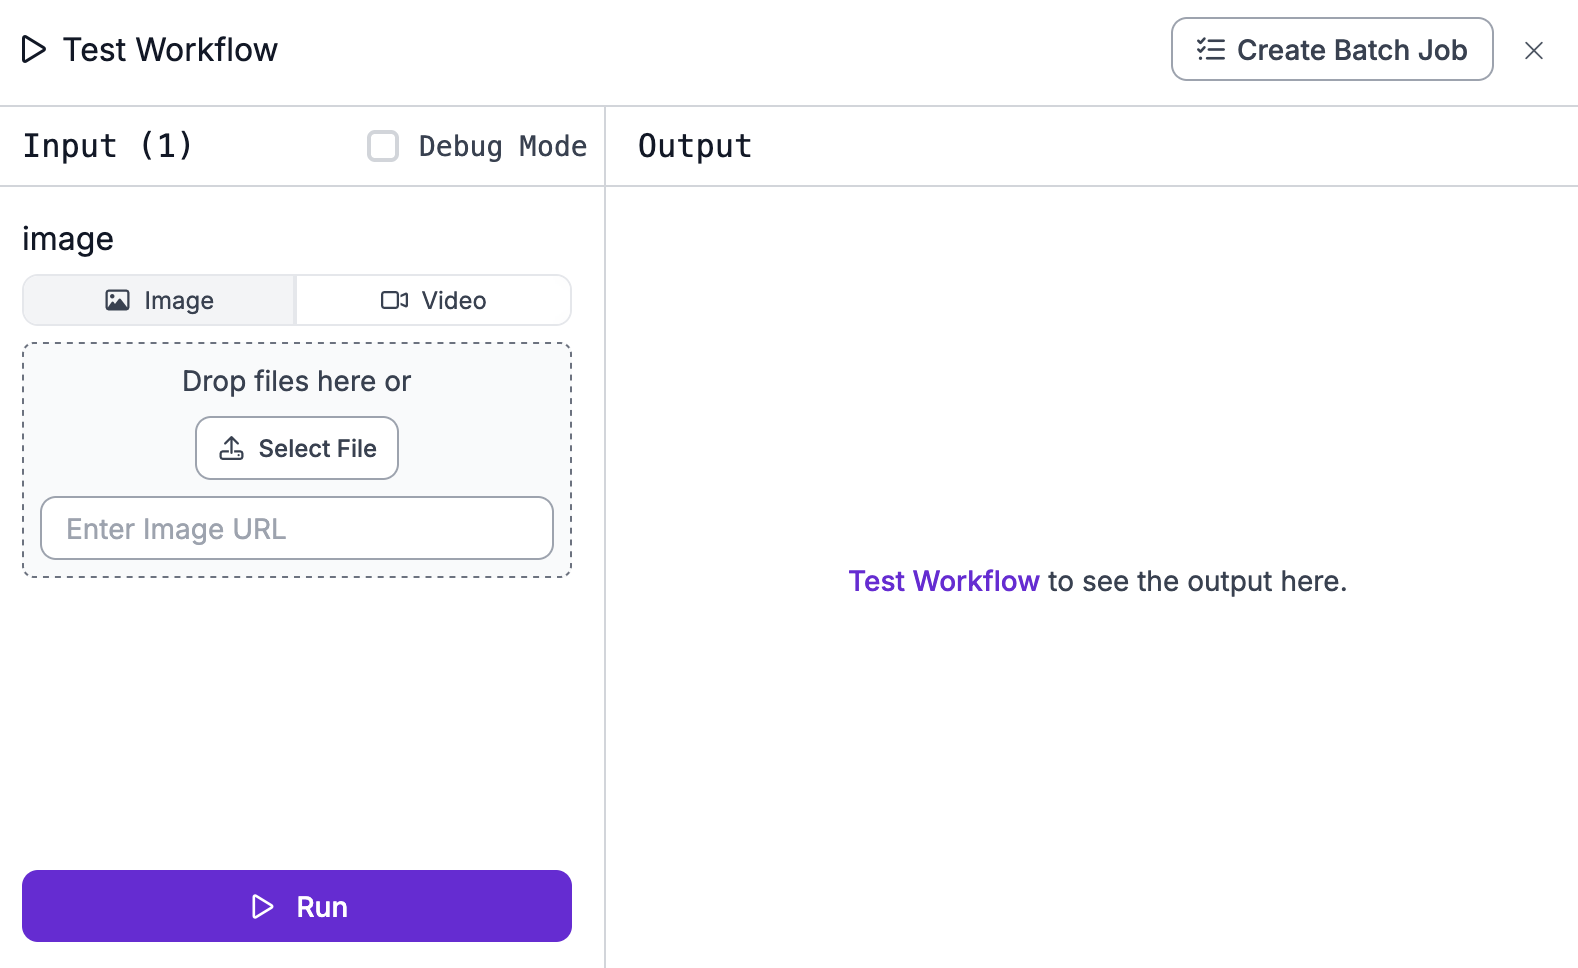Select the Image input tab

(159, 300)
